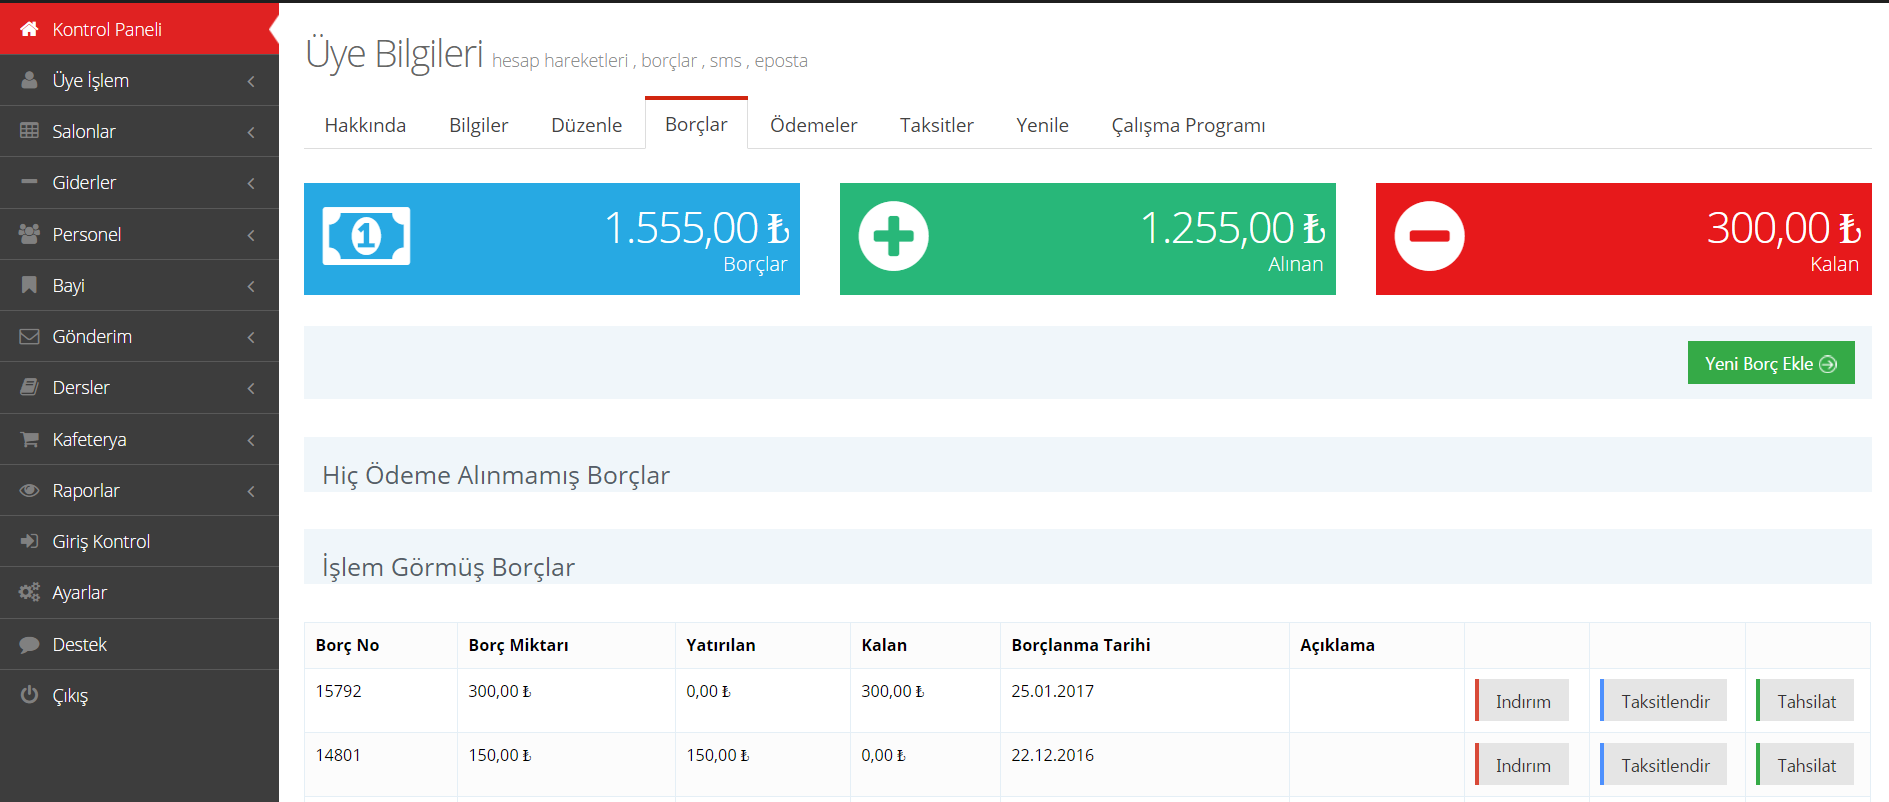
Task: Click Taksitlendir for debt 14801
Action: (1664, 765)
